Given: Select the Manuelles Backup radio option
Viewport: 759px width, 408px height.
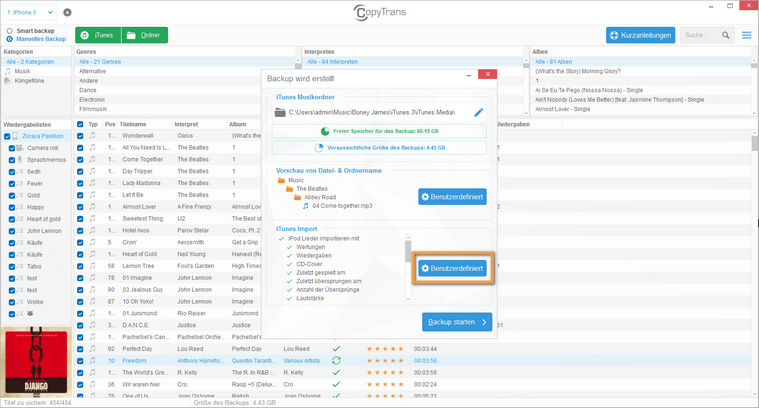Looking at the screenshot, I should [x=9, y=39].
